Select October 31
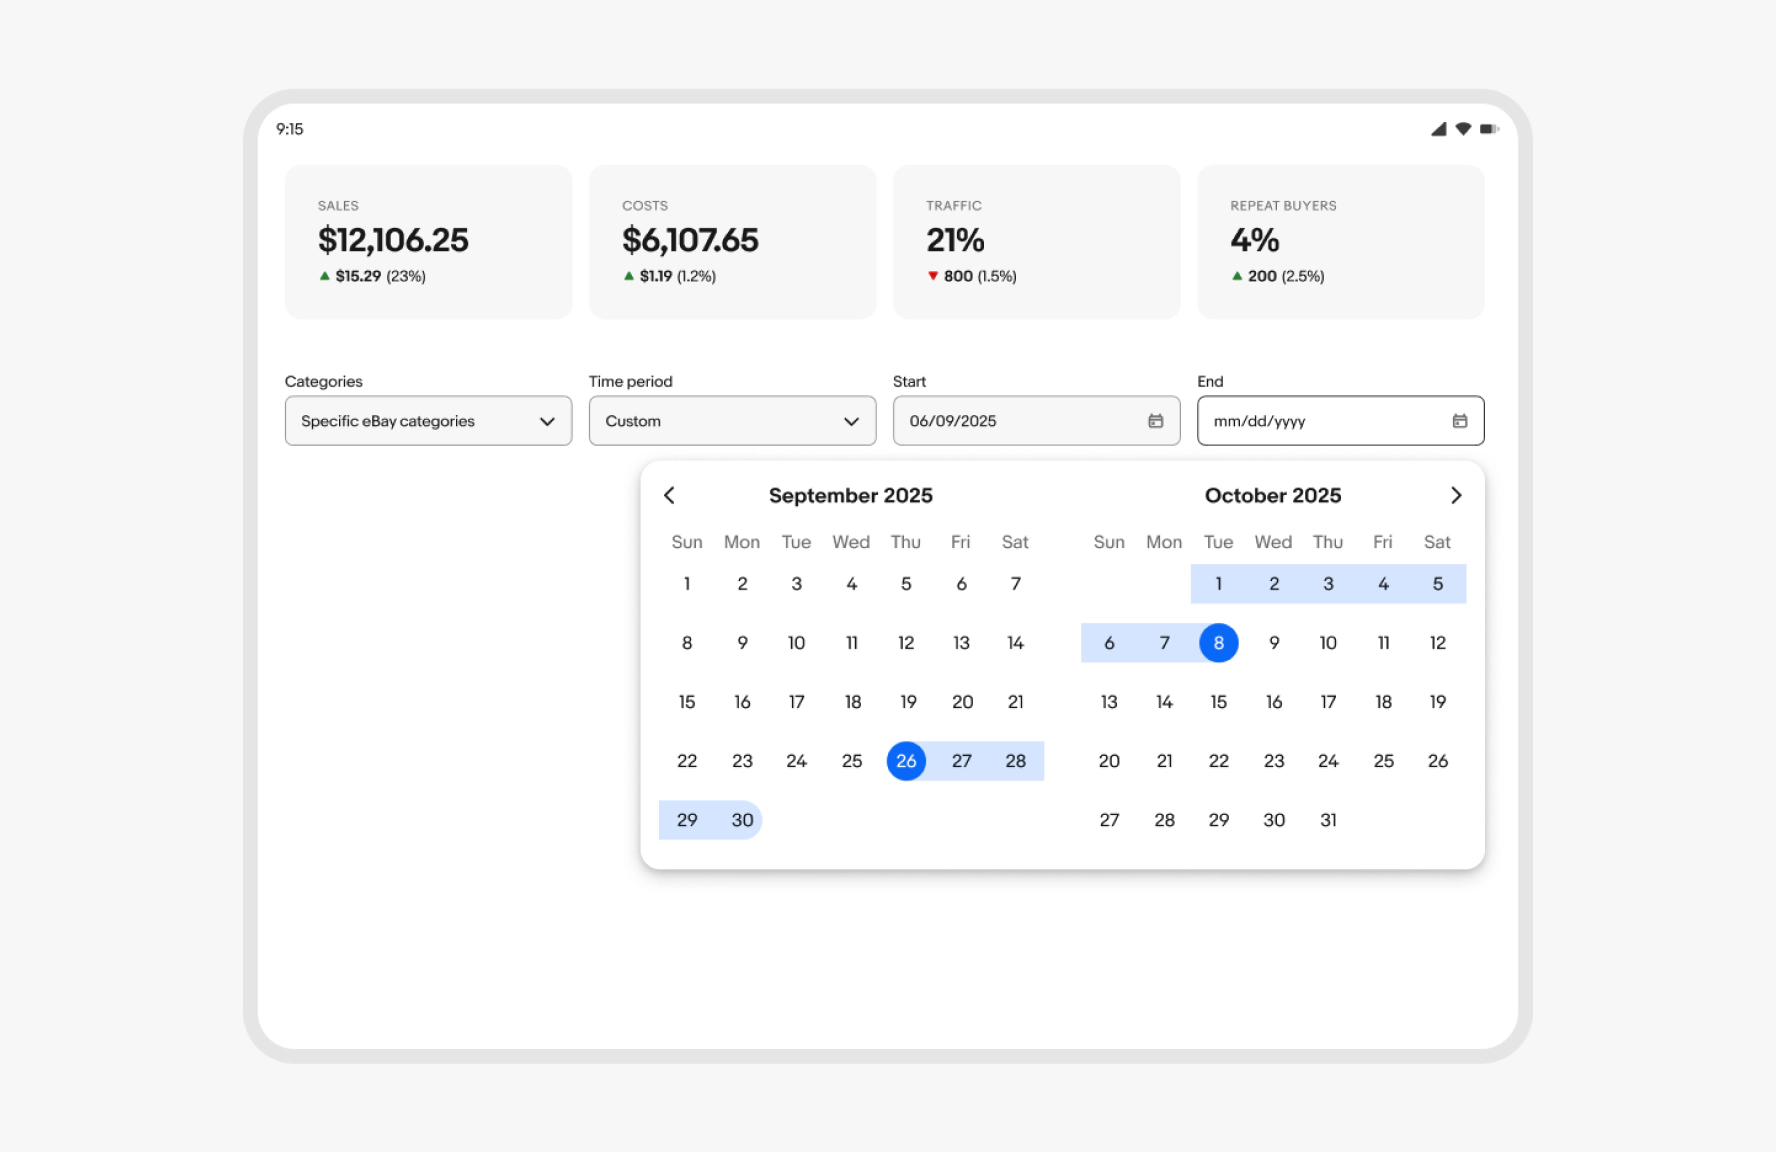This screenshot has height=1152, width=1776. 1328,820
